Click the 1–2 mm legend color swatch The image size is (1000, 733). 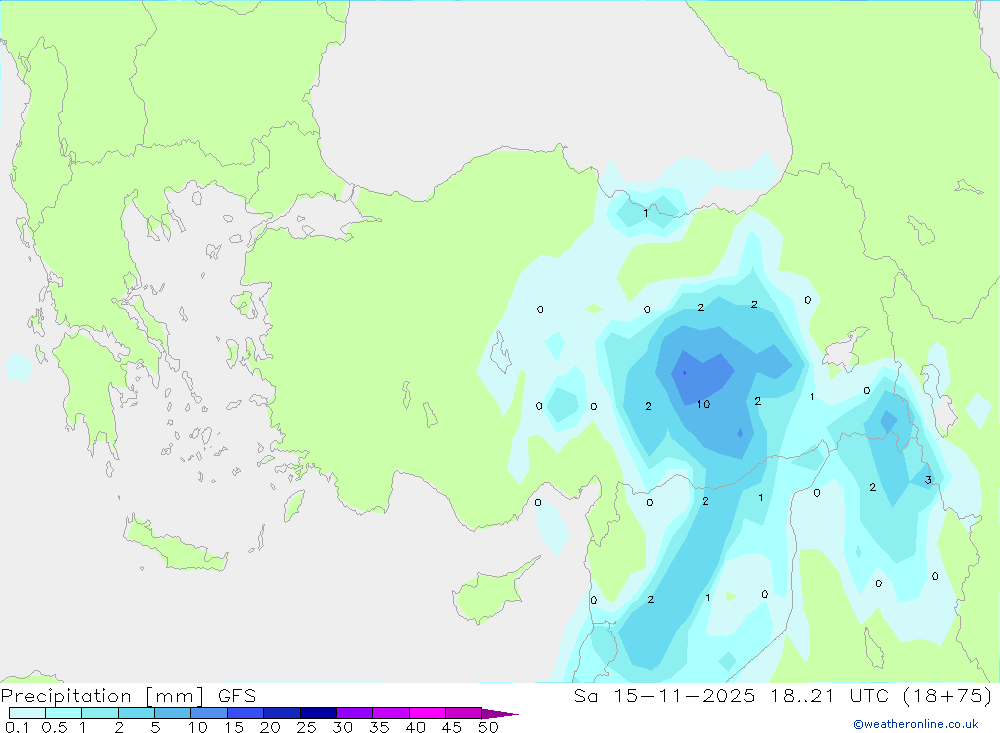click(99, 713)
